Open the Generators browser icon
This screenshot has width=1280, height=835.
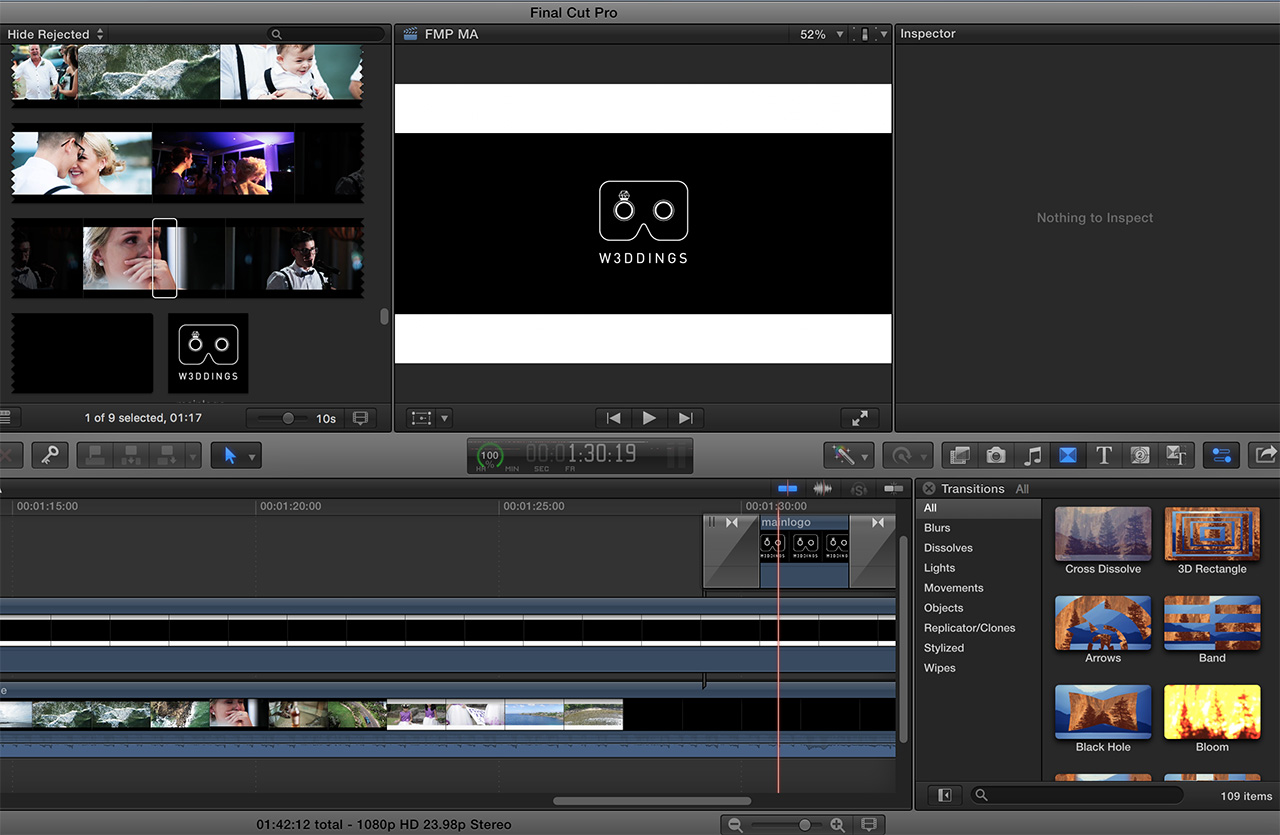[1140, 455]
